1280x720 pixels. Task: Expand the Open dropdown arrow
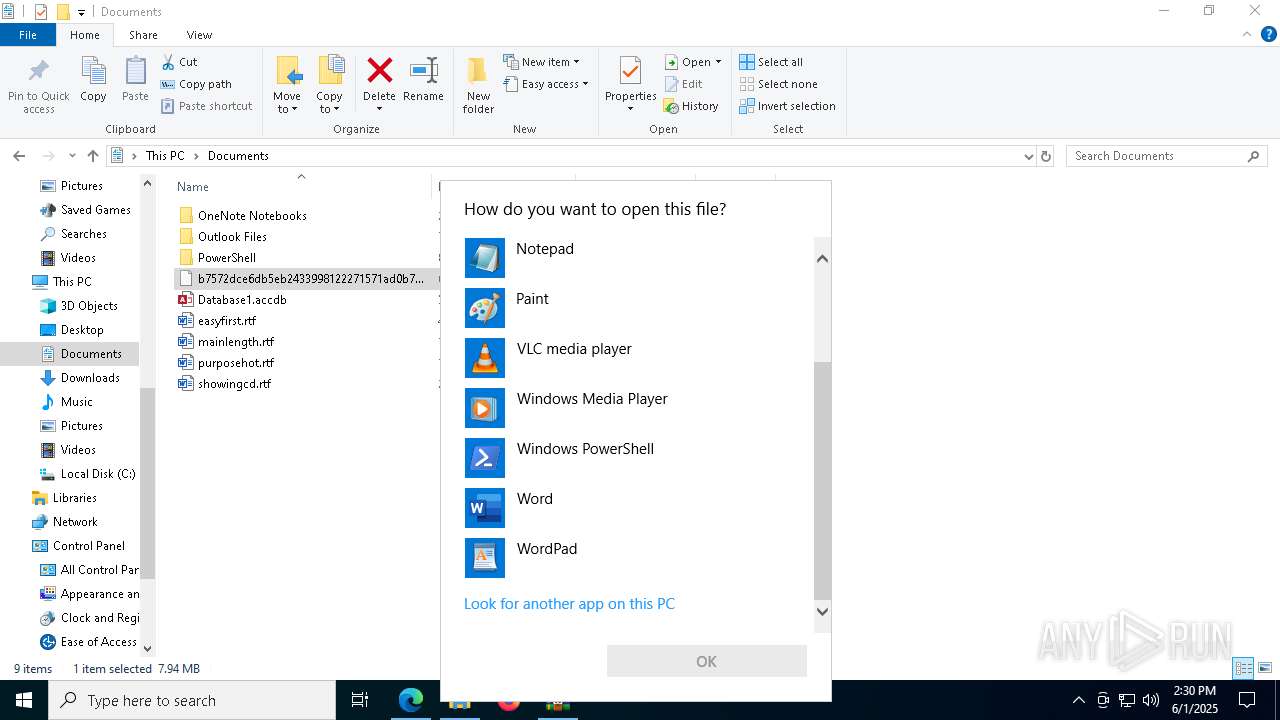point(718,62)
